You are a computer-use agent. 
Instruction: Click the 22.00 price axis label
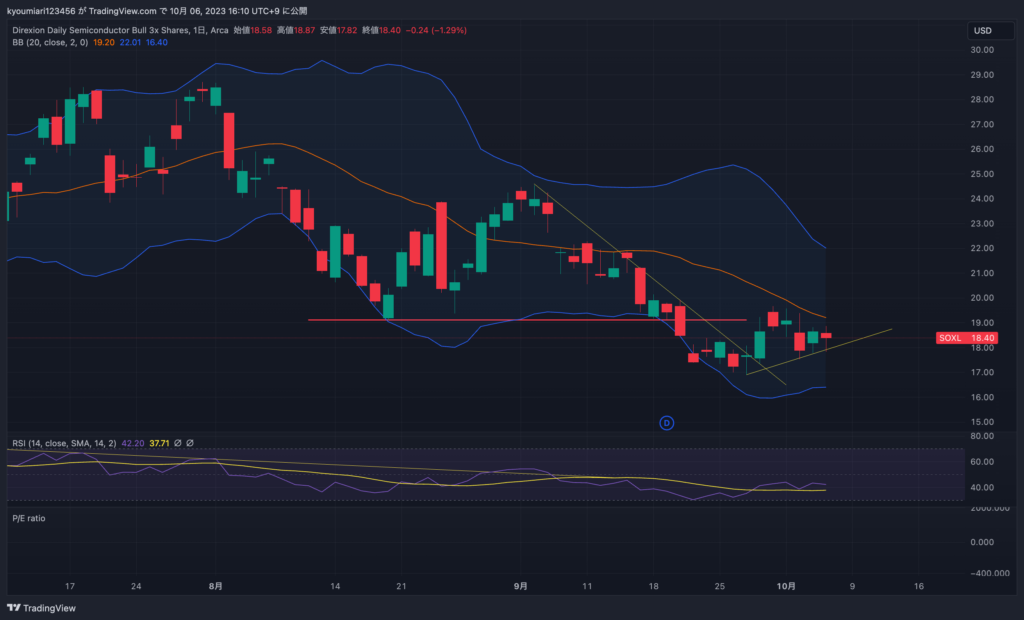coord(982,248)
